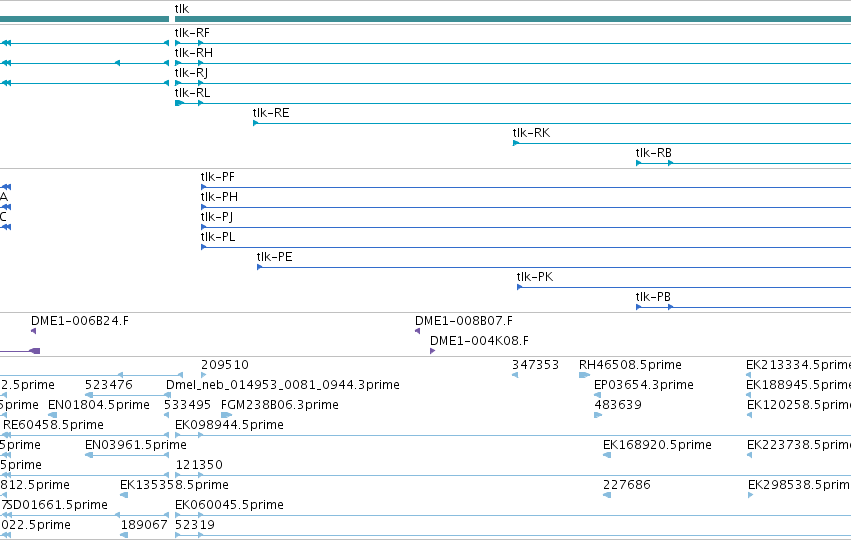Image resolution: width=851 pixels, height=540 pixels.
Task: Click the EK168920.5prime arrow glyph
Action: (x=607, y=455)
